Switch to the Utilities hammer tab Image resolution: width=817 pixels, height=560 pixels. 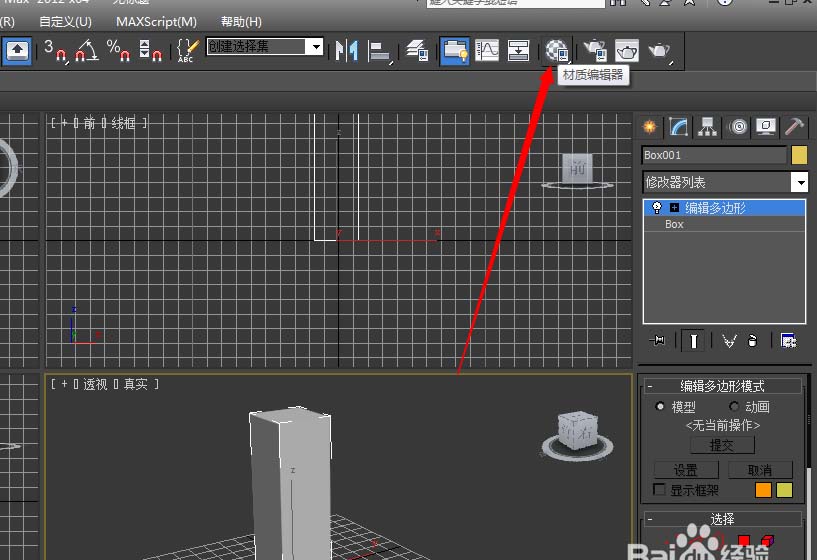click(x=795, y=127)
